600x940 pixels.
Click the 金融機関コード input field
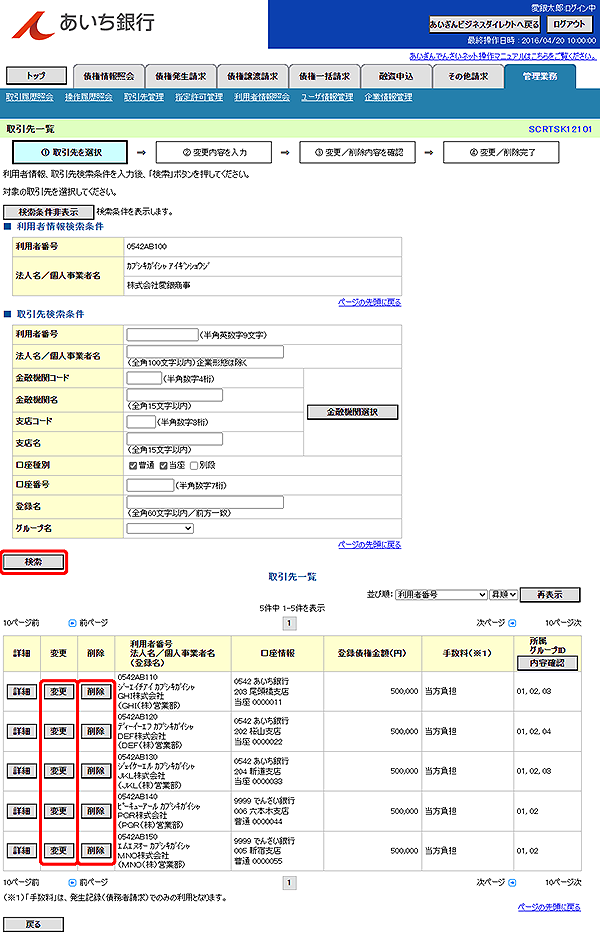click(x=144, y=378)
